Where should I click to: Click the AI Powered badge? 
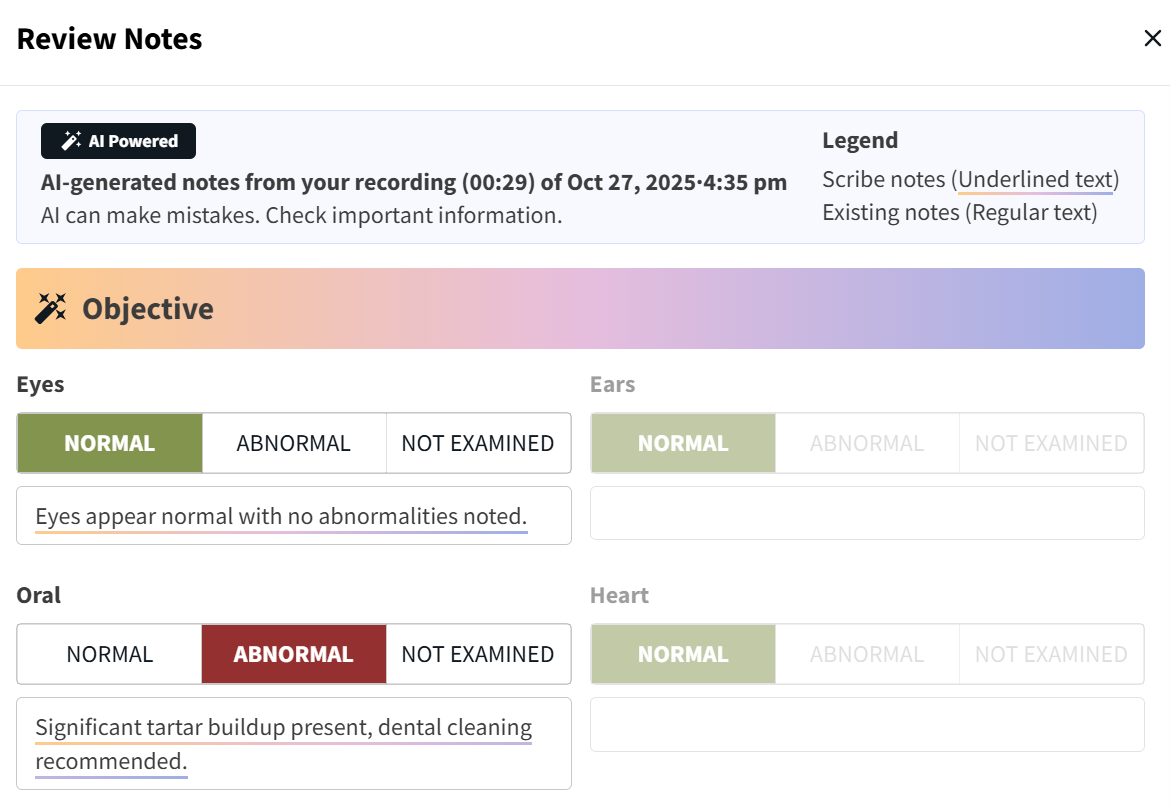(118, 141)
